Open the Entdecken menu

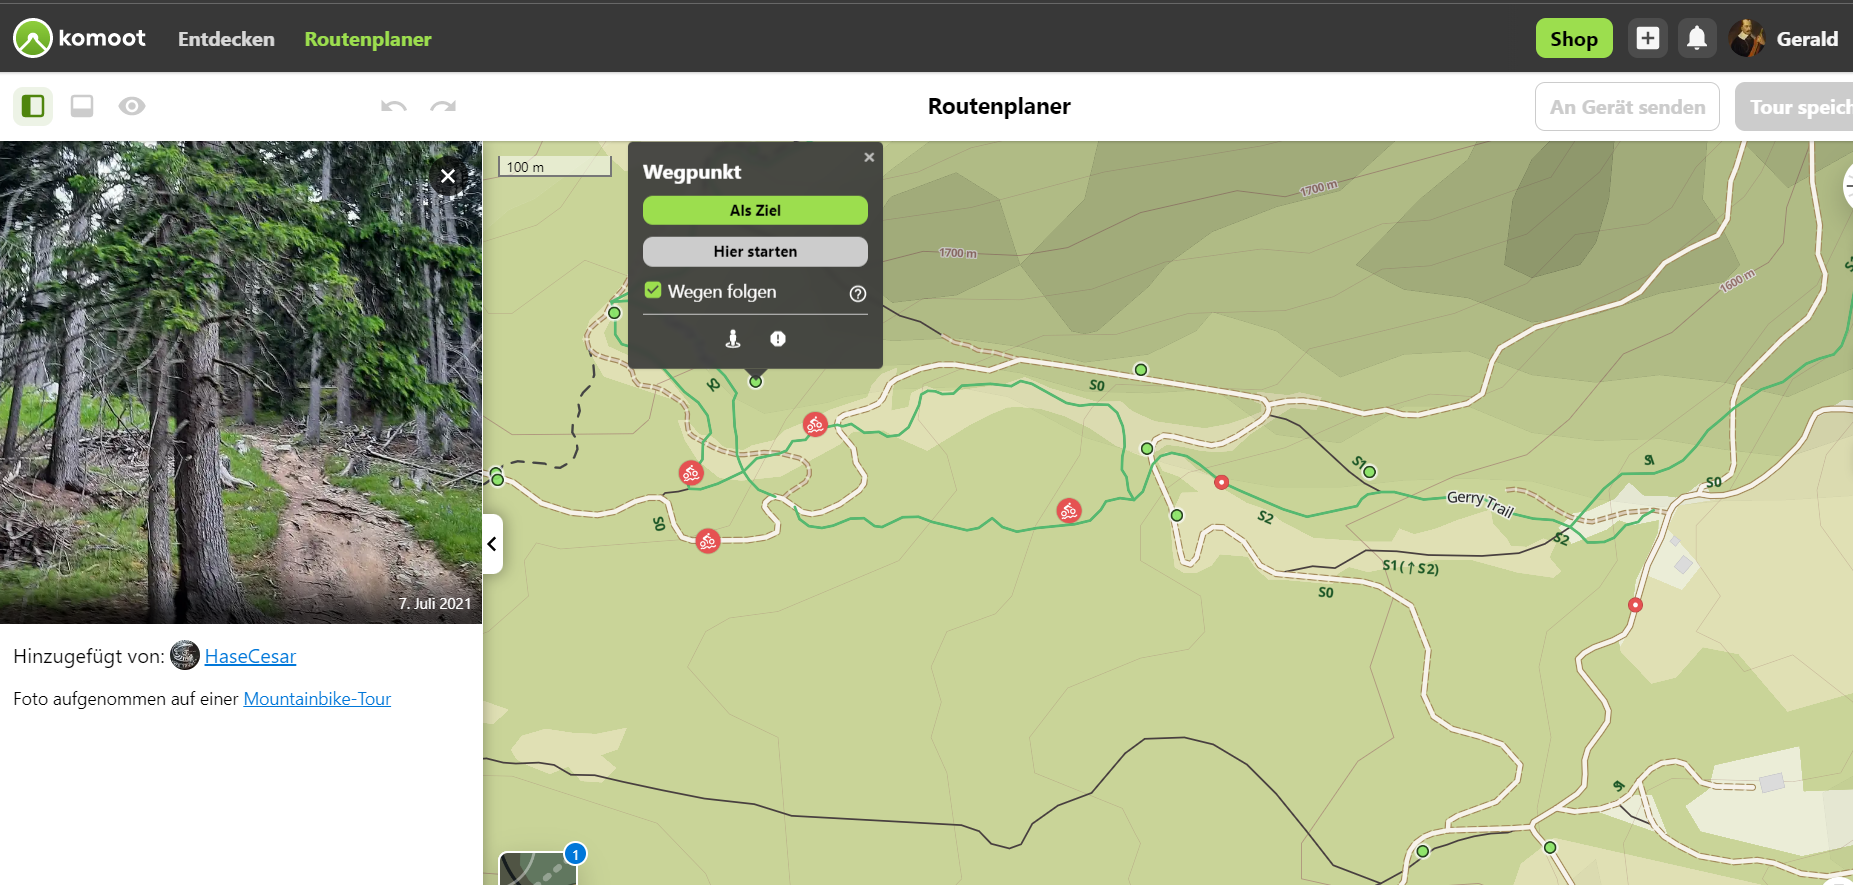point(226,39)
